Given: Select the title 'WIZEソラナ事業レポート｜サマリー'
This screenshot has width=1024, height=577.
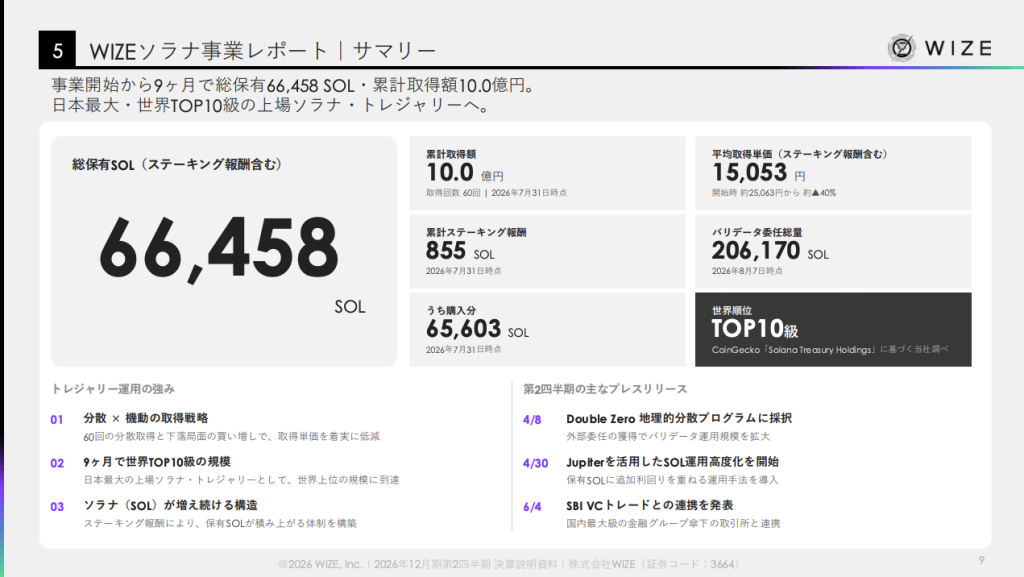Looking at the screenshot, I should click(263, 51).
